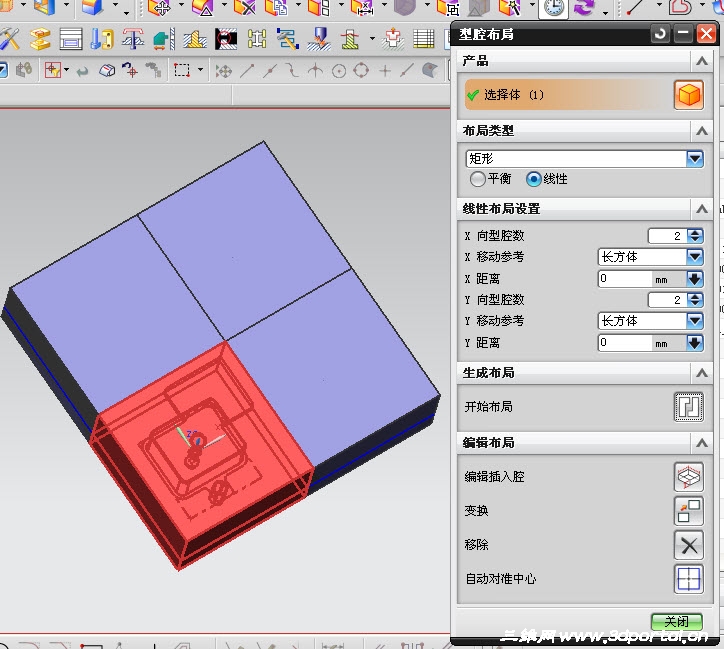Click the edit insert pocket icon

click(x=688, y=477)
